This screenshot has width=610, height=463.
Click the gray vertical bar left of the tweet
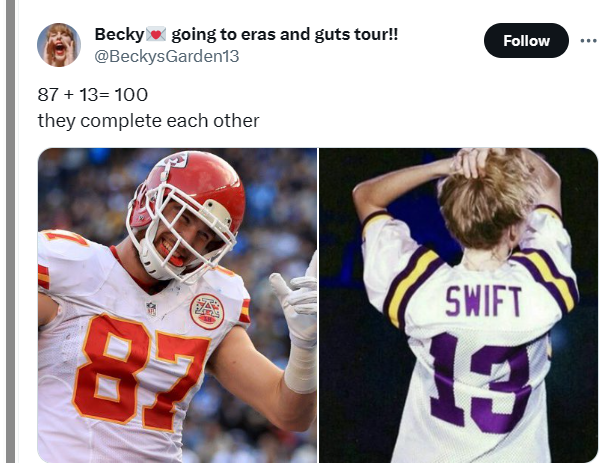(10, 231)
